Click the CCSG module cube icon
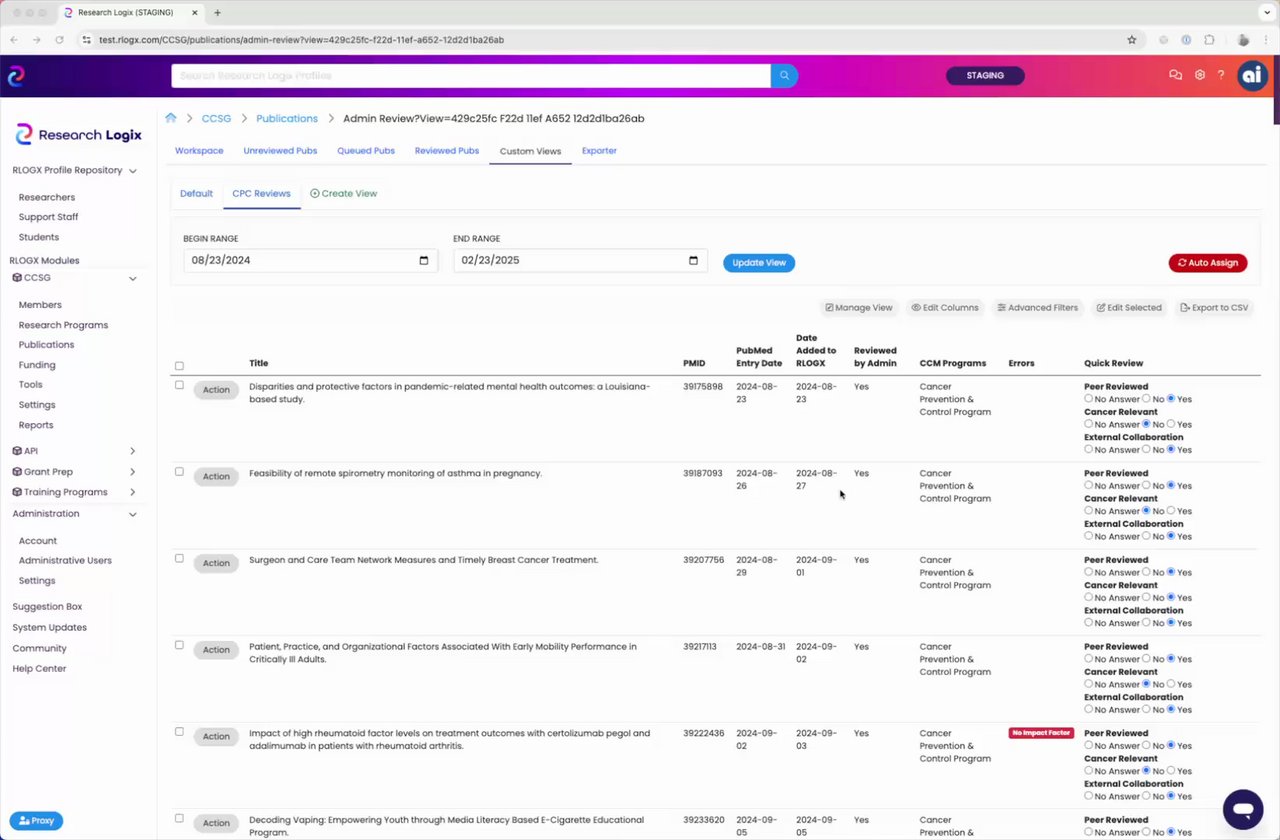This screenshot has height=840, width=1280. [17, 278]
